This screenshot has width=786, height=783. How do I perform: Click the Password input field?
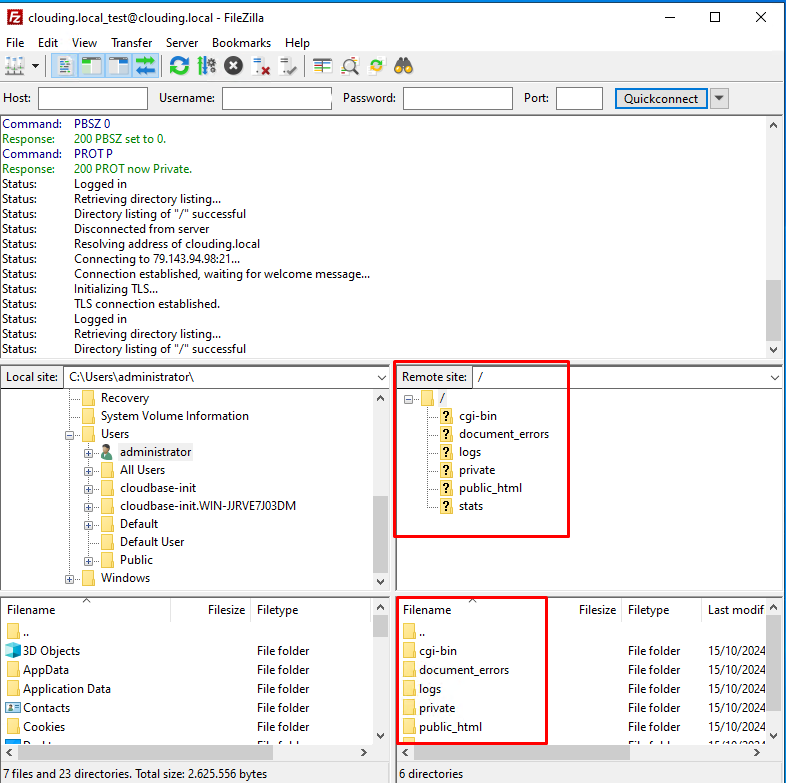(458, 98)
